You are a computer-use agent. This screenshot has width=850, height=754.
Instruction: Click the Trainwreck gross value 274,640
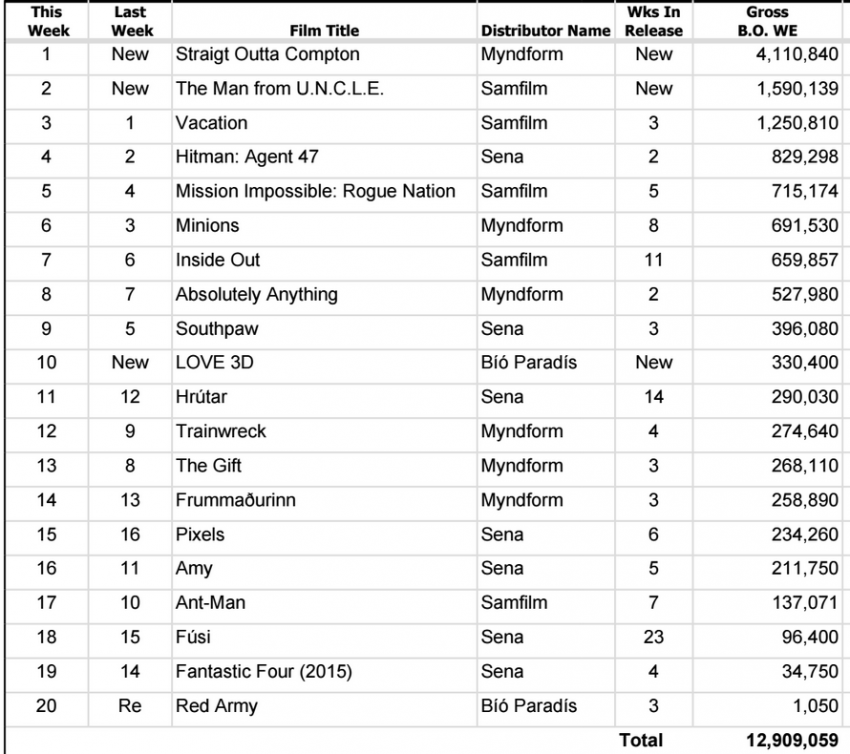pos(804,431)
